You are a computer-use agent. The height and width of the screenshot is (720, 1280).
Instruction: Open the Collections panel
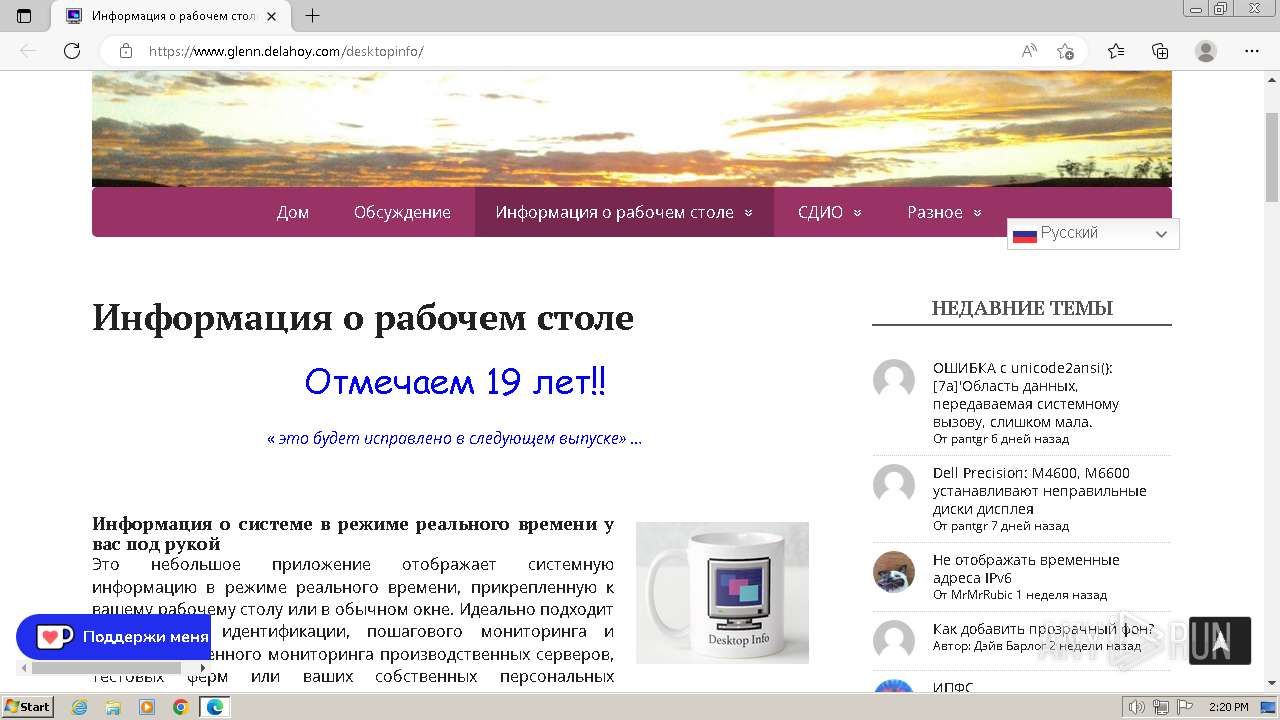1160,51
